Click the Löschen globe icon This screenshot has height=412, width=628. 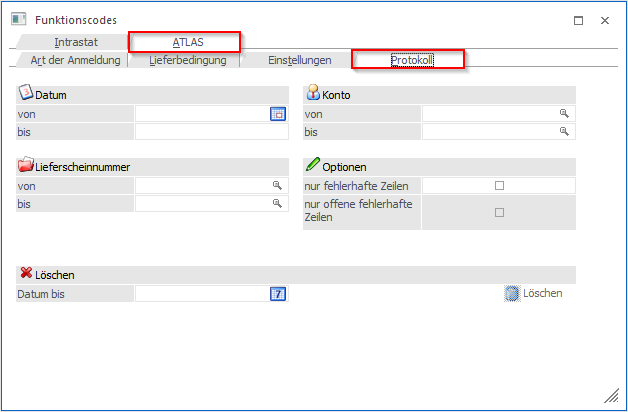coord(511,293)
